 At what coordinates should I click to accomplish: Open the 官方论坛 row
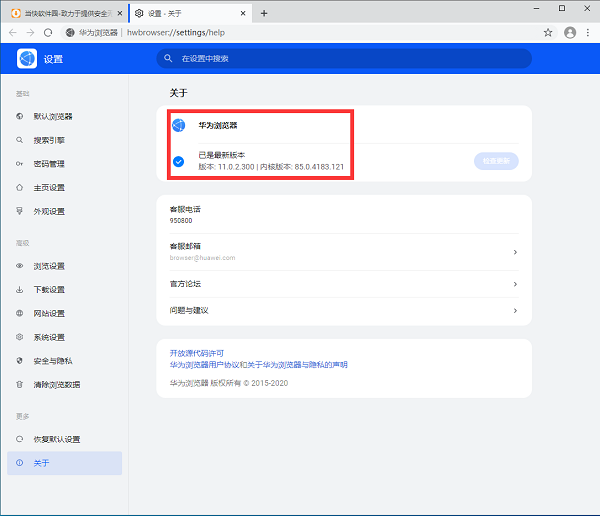[x=344, y=284]
